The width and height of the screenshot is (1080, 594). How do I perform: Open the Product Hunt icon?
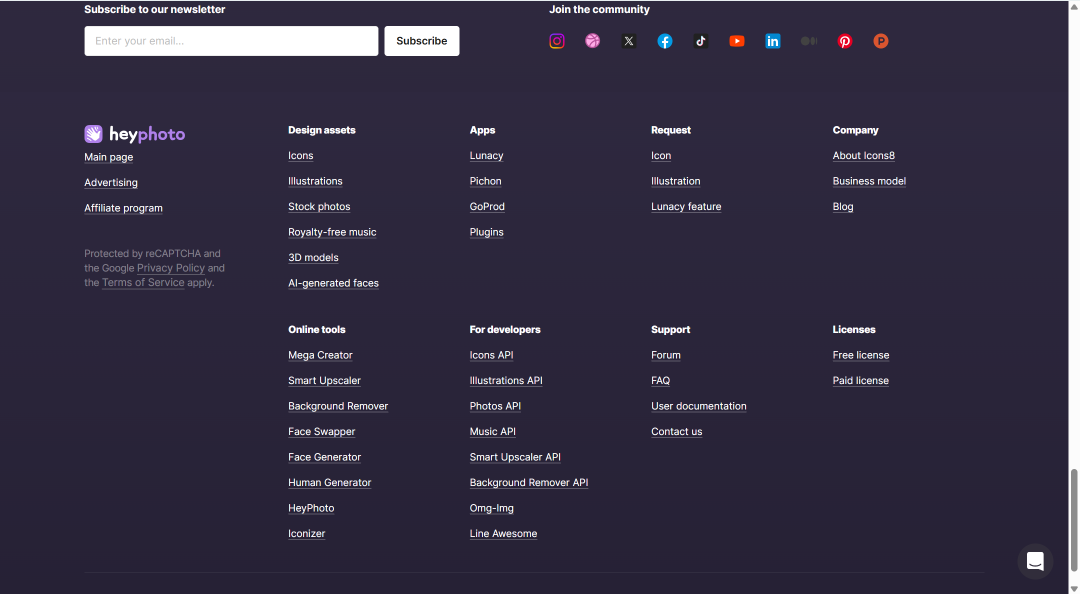pos(881,41)
